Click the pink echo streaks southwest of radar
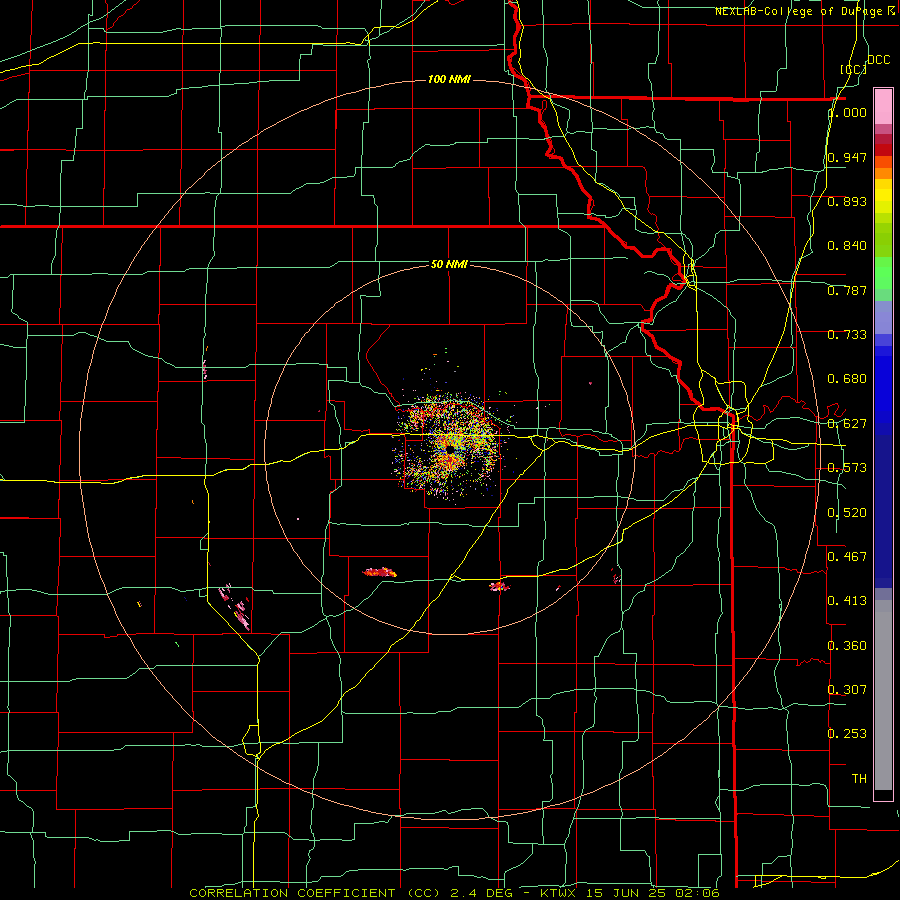 tap(235, 606)
